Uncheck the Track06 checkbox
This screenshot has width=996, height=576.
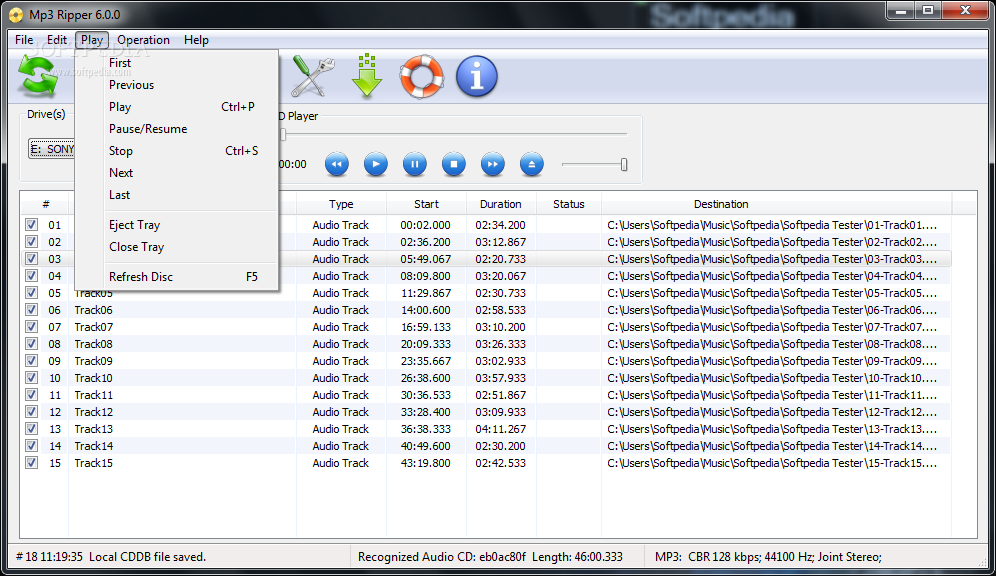pyautogui.click(x=31, y=310)
